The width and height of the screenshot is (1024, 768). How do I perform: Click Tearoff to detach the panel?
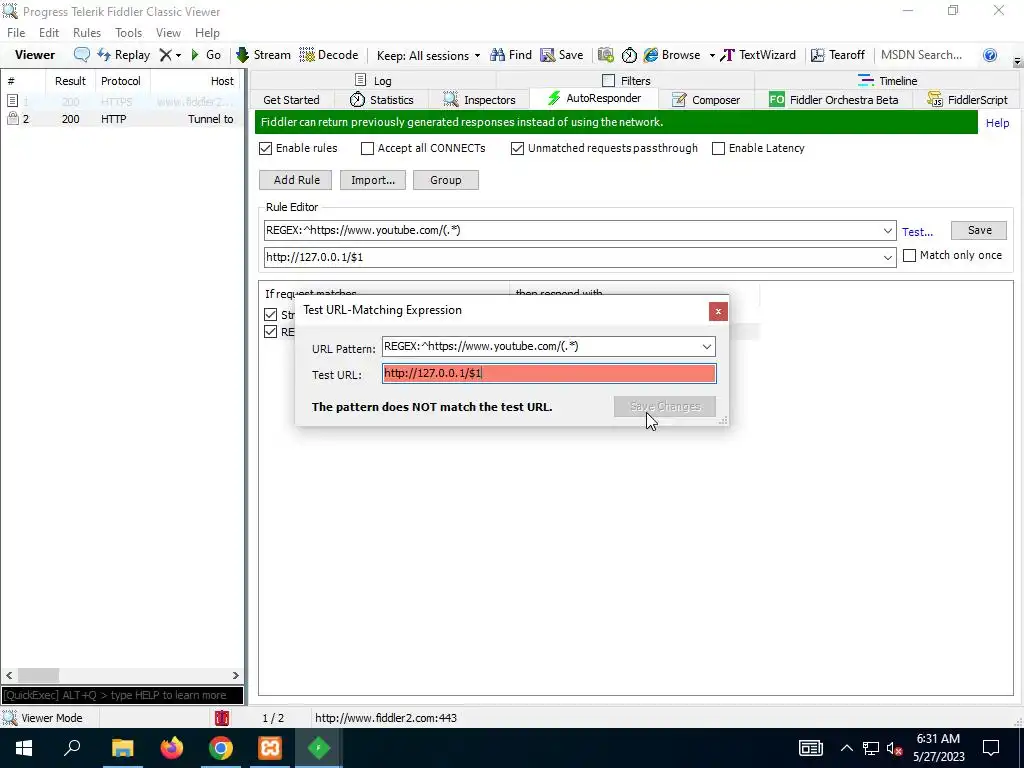click(838, 55)
